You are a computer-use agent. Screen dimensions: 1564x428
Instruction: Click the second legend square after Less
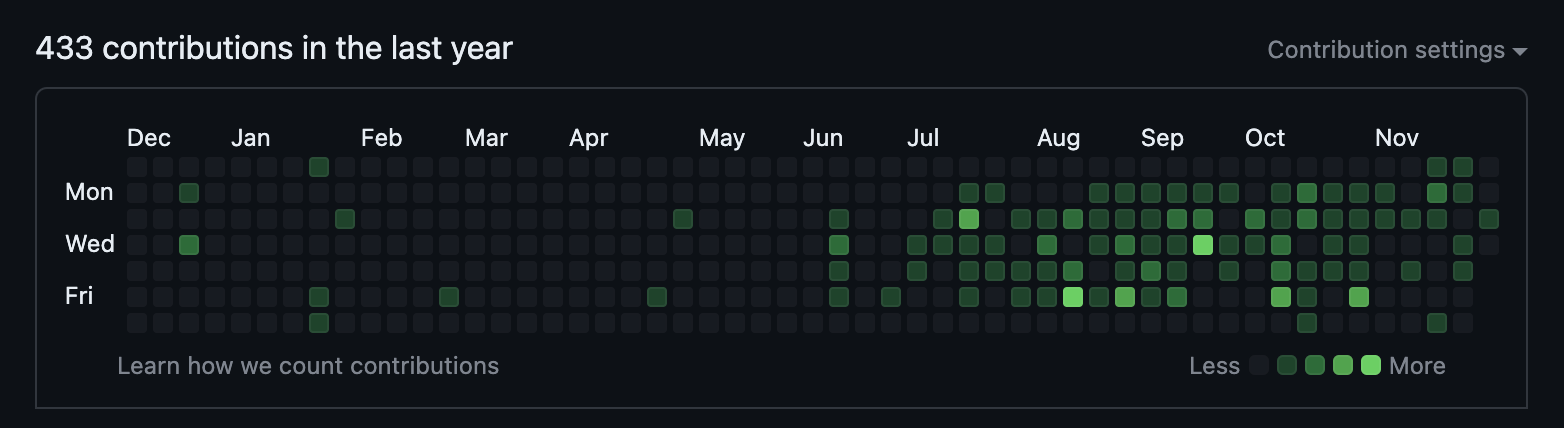tap(1287, 365)
